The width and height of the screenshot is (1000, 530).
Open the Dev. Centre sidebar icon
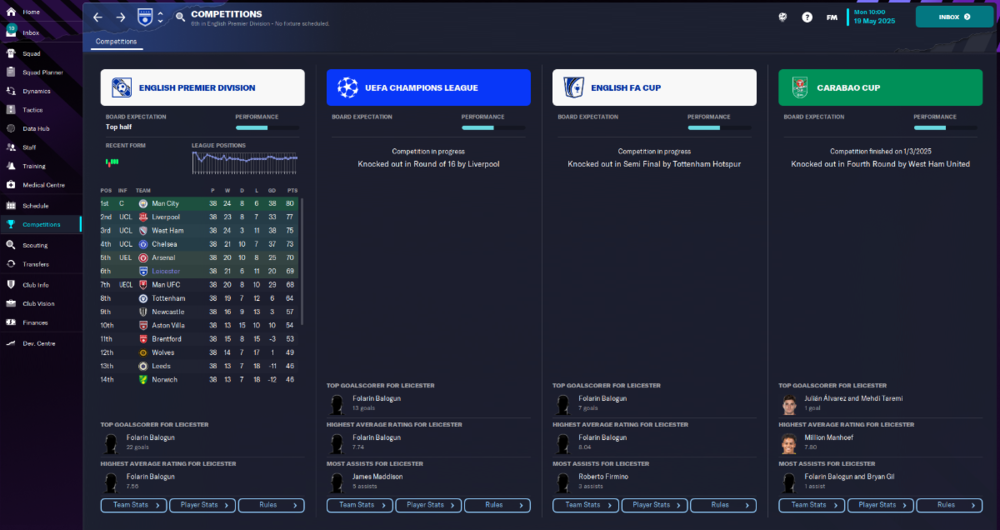pyautogui.click(x=11, y=343)
